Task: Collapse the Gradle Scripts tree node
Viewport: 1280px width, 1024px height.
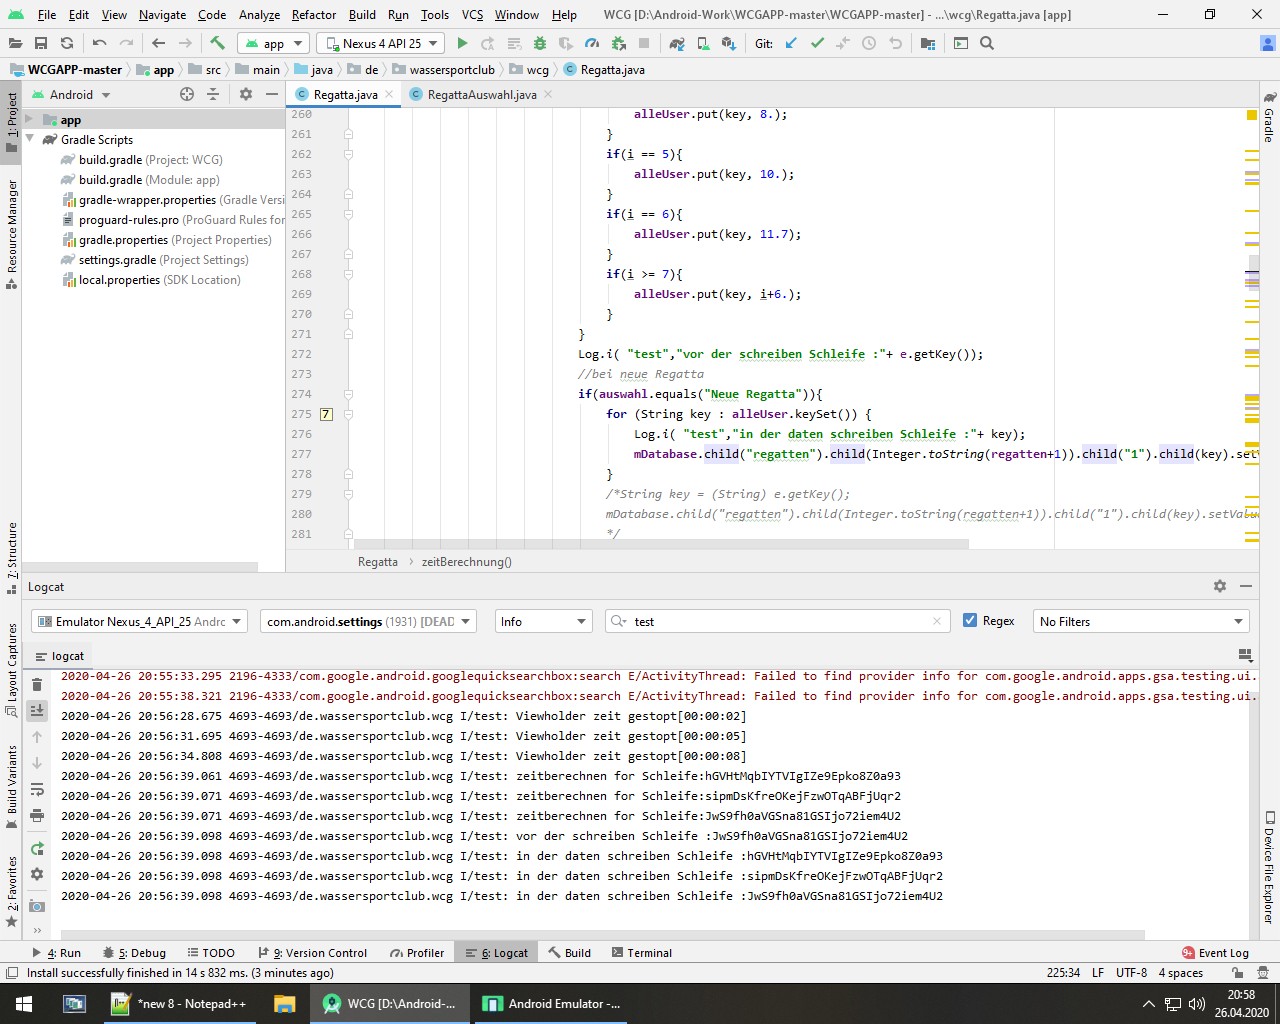Action: 30,140
